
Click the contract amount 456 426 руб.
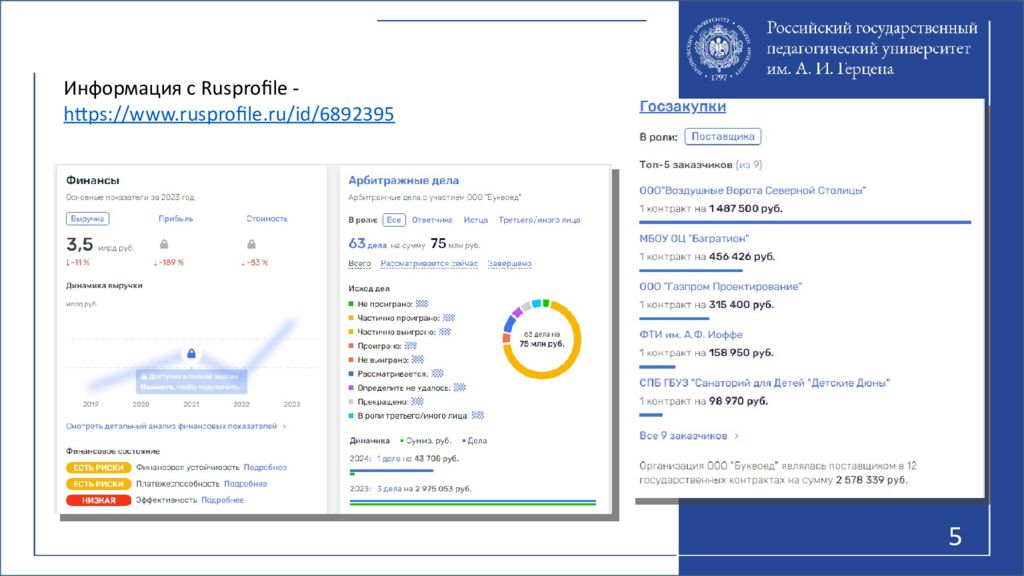point(742,257)
